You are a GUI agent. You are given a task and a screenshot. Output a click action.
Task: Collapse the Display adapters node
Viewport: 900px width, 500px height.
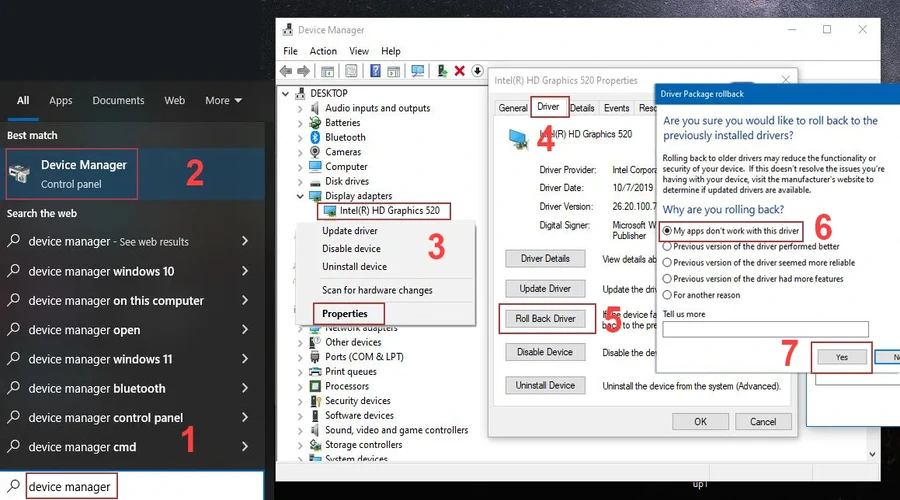[x=300, y=196]
